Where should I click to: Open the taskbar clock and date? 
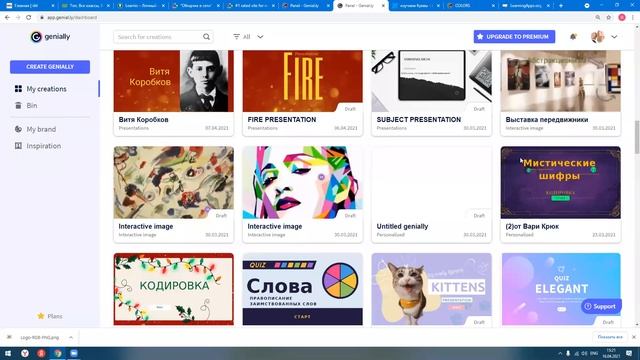click(611, 353)
